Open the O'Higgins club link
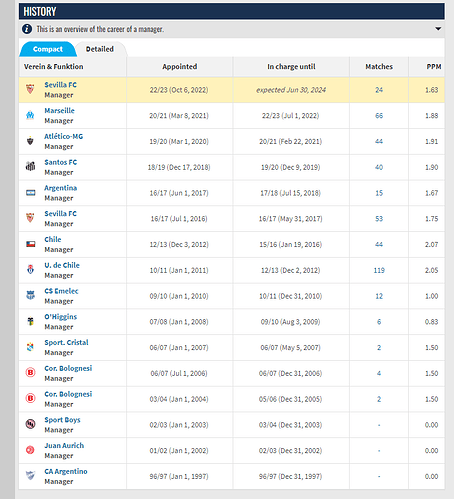 coord(61,317)
